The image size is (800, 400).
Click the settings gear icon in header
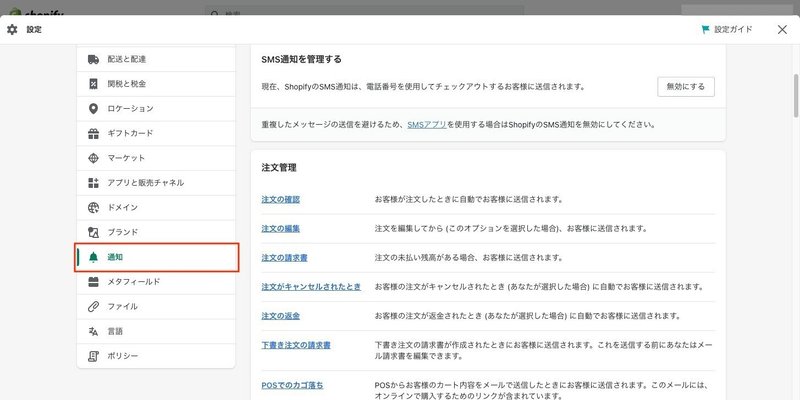12,30
